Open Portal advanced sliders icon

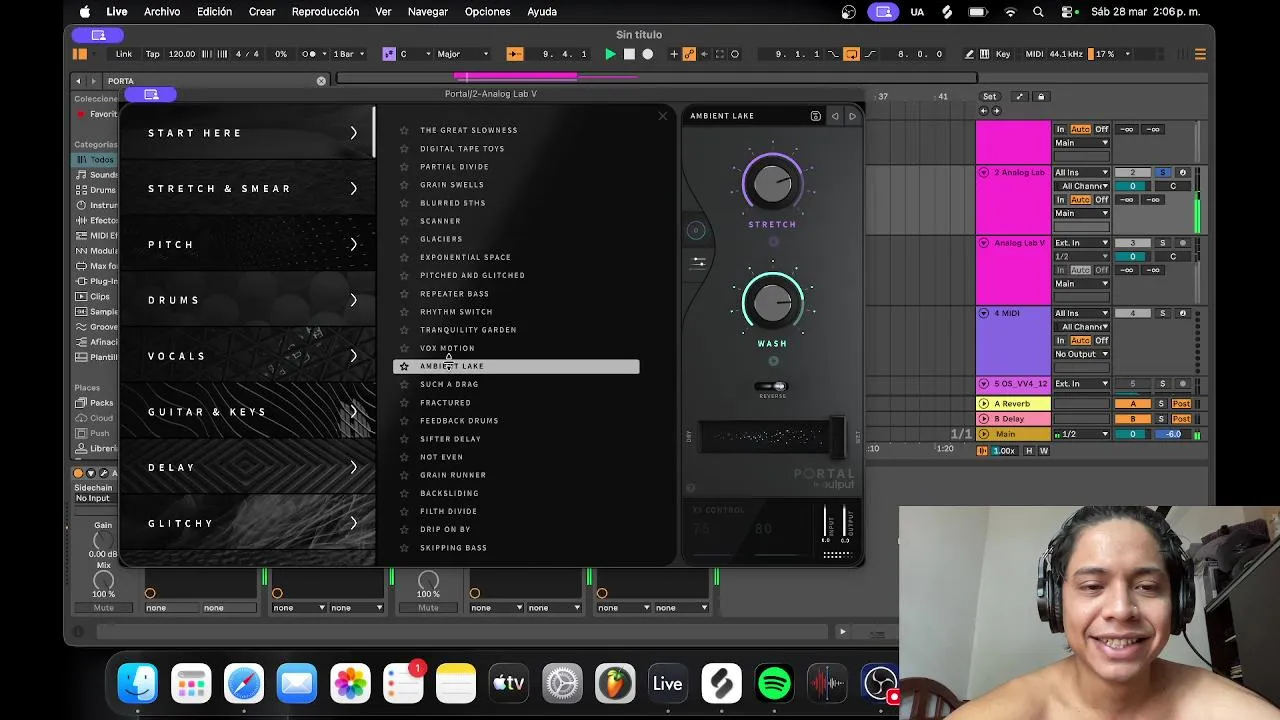click(x=698, y=263)
